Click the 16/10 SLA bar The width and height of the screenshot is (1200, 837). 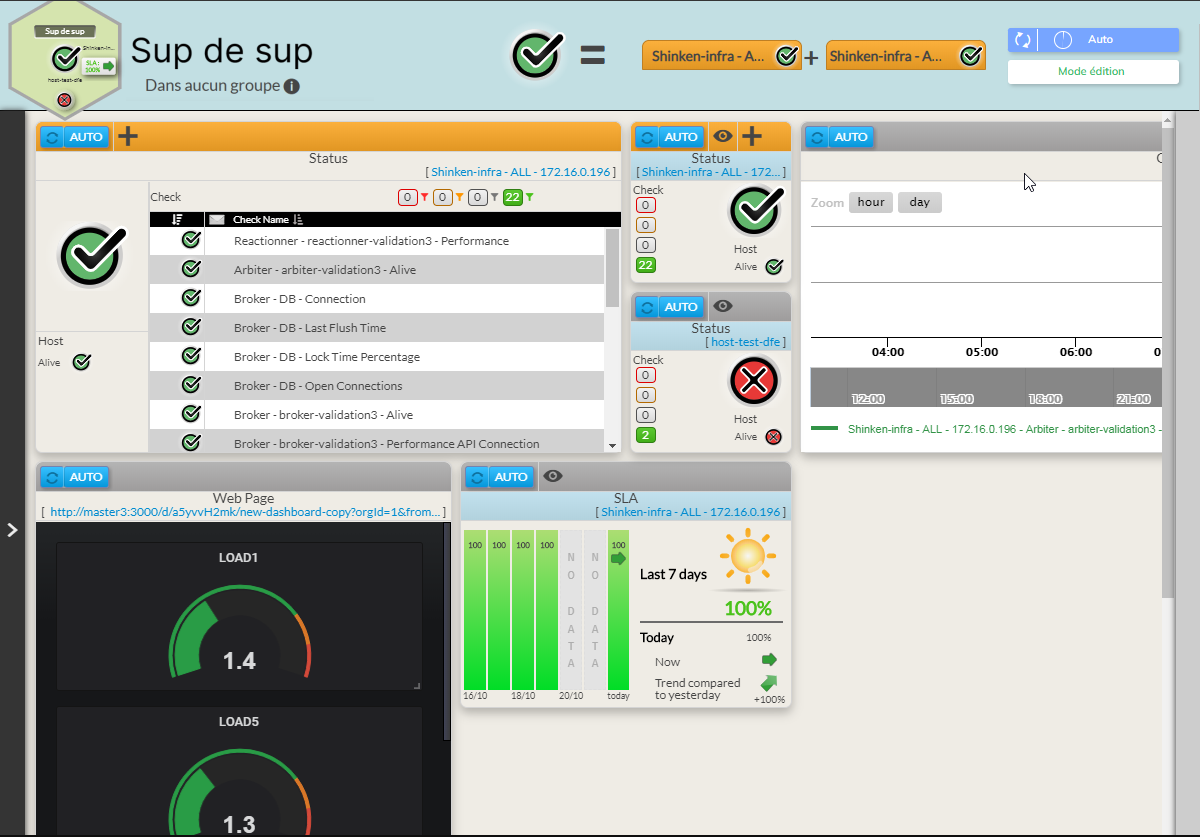coord(474,609)
